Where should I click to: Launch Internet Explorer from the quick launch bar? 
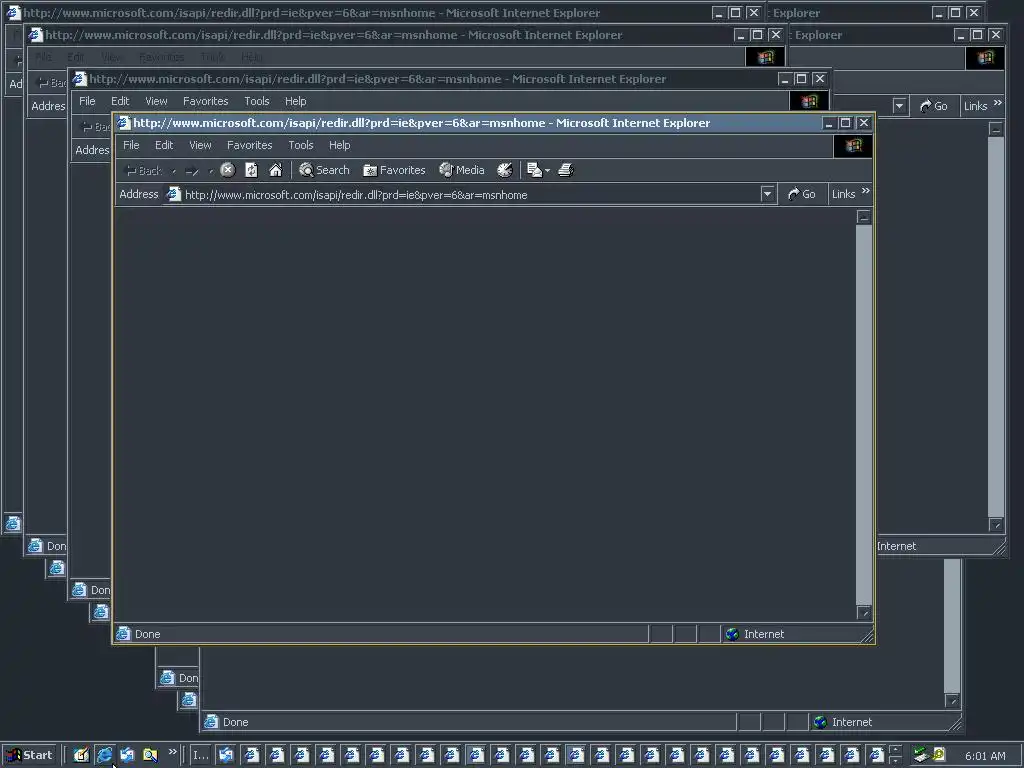104,755
